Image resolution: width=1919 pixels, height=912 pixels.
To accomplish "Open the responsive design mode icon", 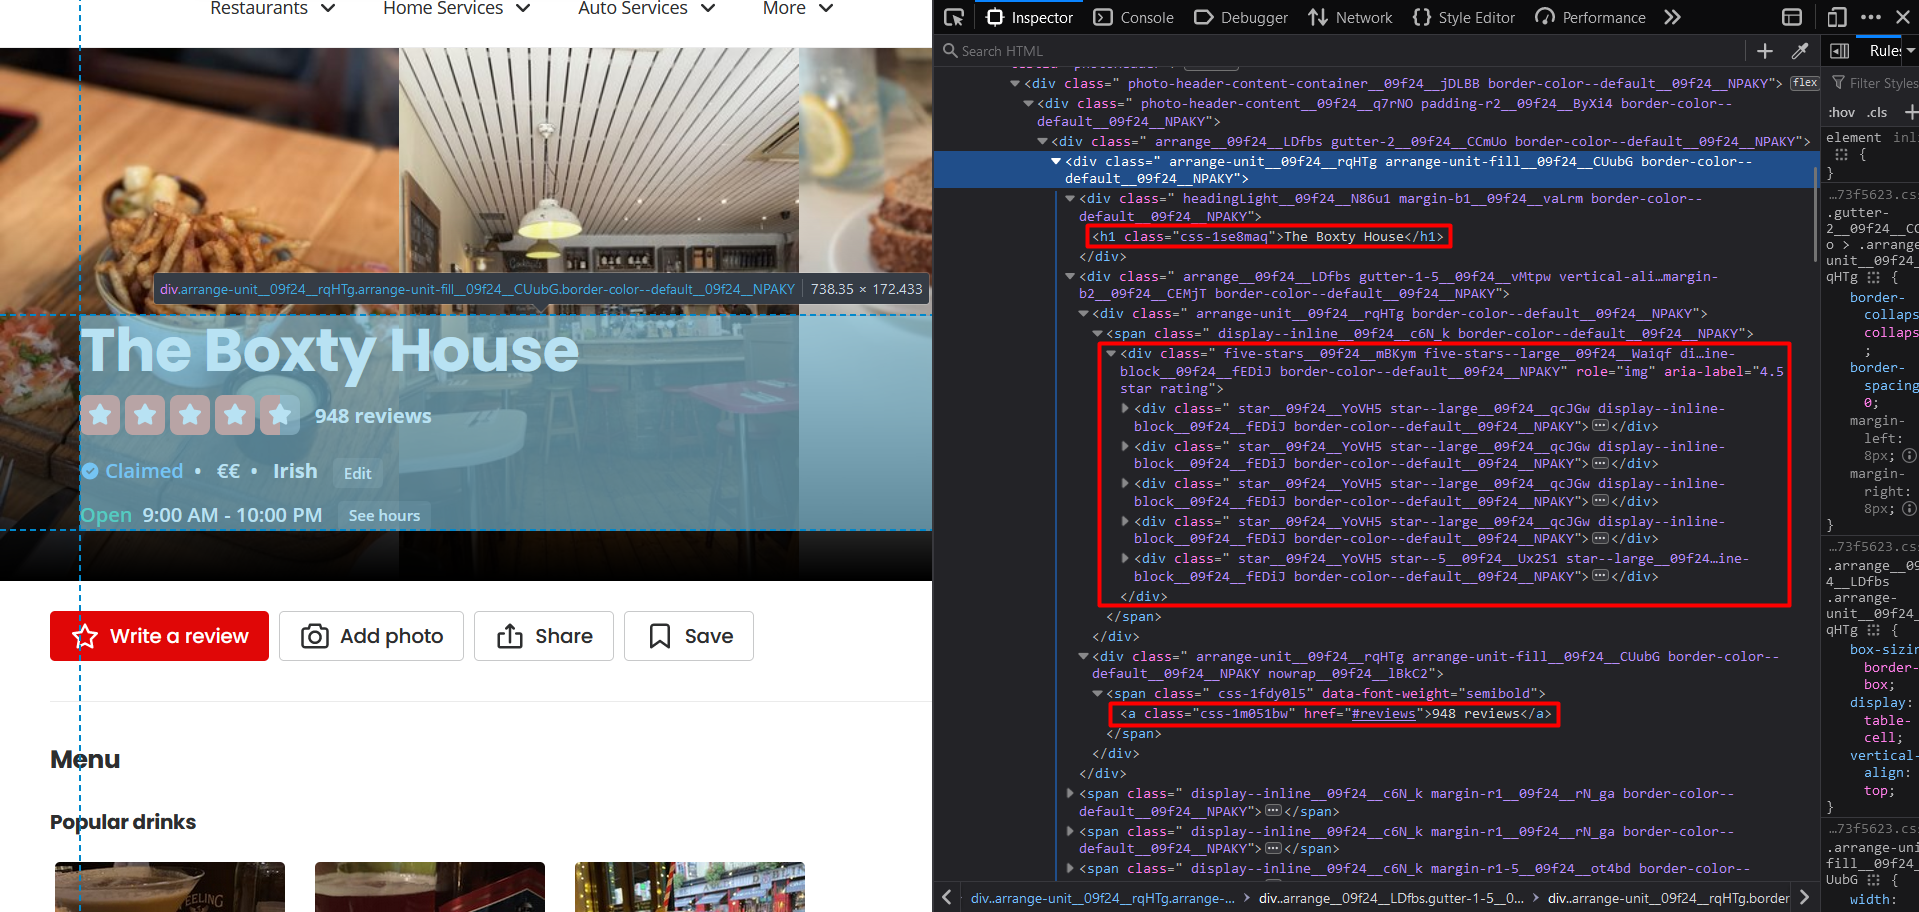I will (1836, 17).
